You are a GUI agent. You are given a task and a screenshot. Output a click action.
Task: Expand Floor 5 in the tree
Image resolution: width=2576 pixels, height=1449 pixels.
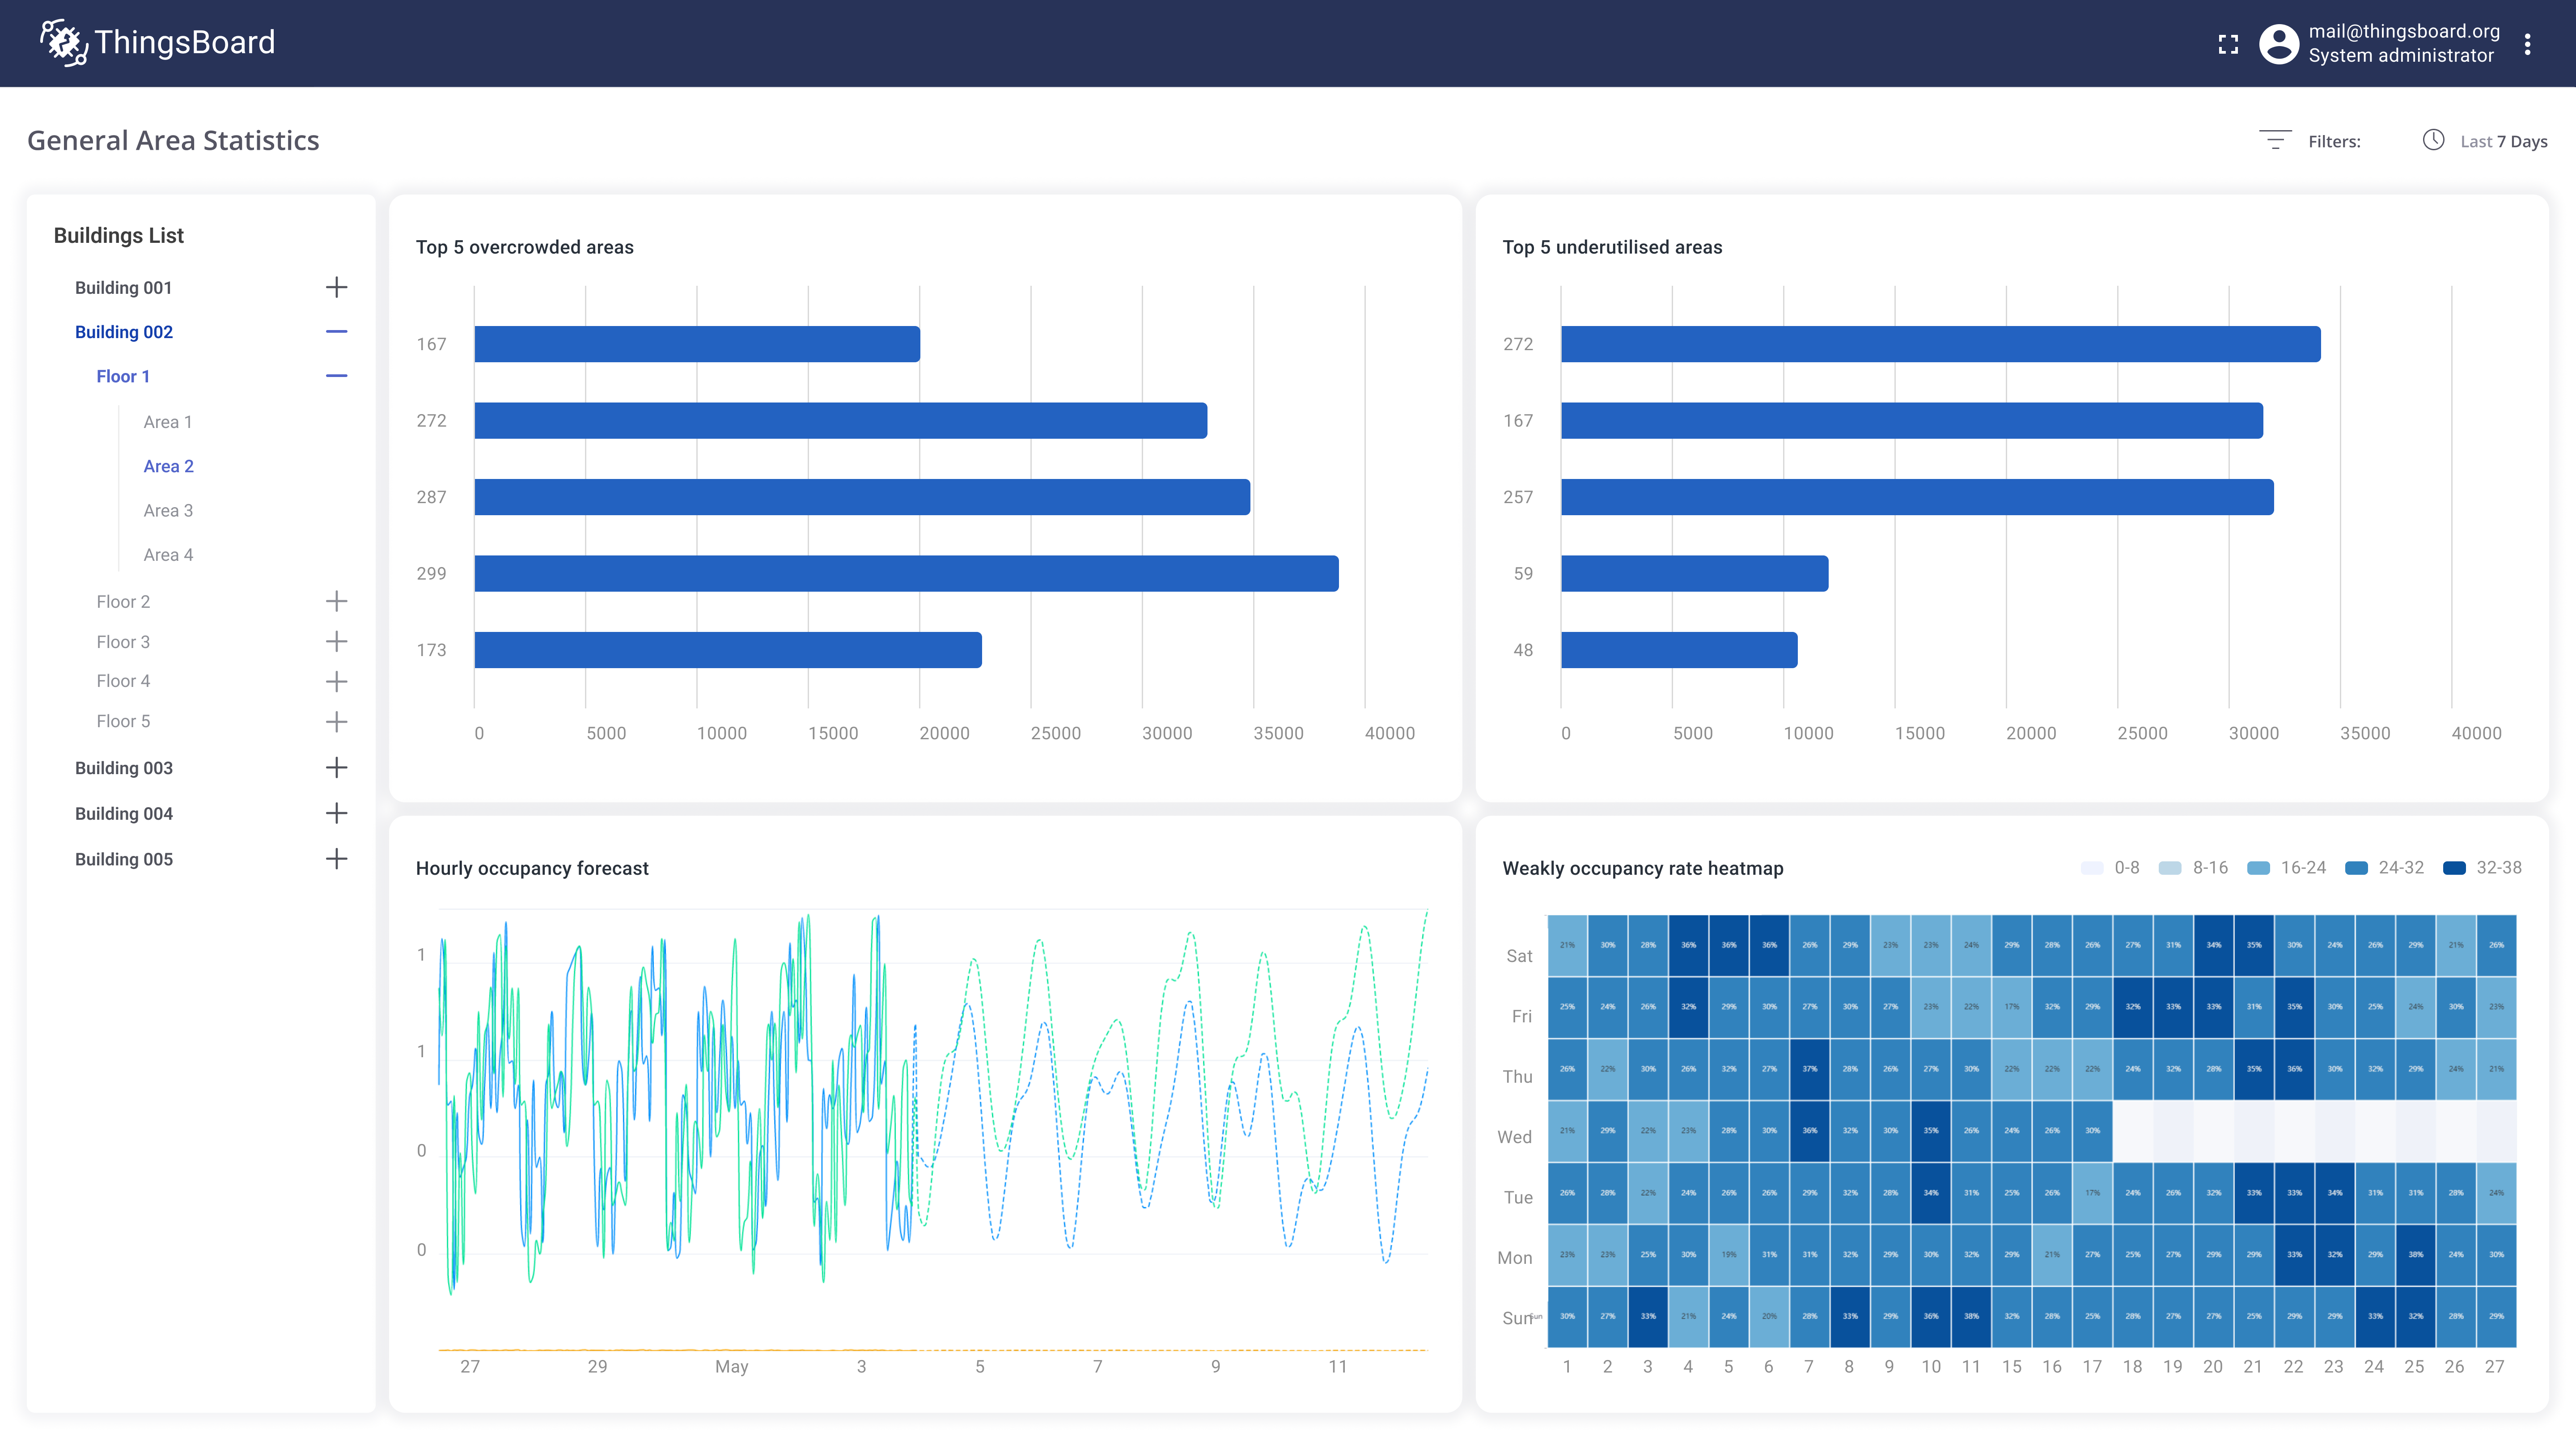(337, 721)
